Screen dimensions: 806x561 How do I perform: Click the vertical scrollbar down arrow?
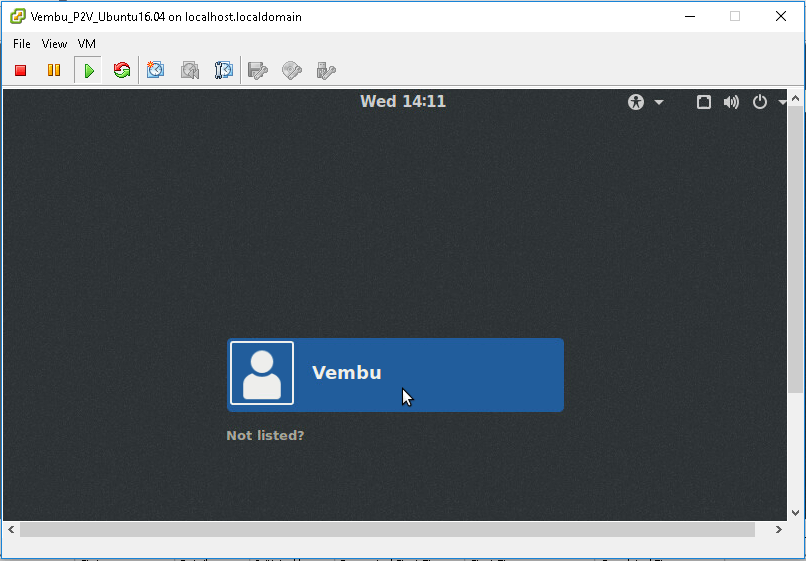[795, 513]
